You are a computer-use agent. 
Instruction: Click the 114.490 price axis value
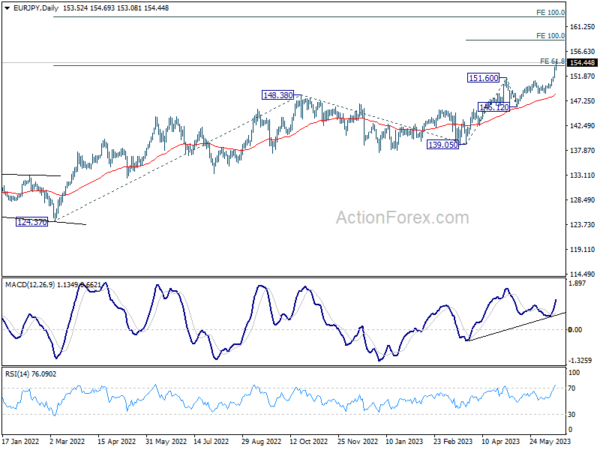coord(582,274)
